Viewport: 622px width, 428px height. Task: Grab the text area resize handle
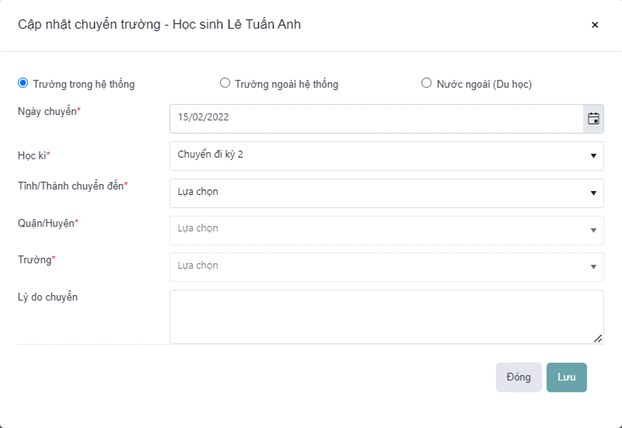click(598, 339)
